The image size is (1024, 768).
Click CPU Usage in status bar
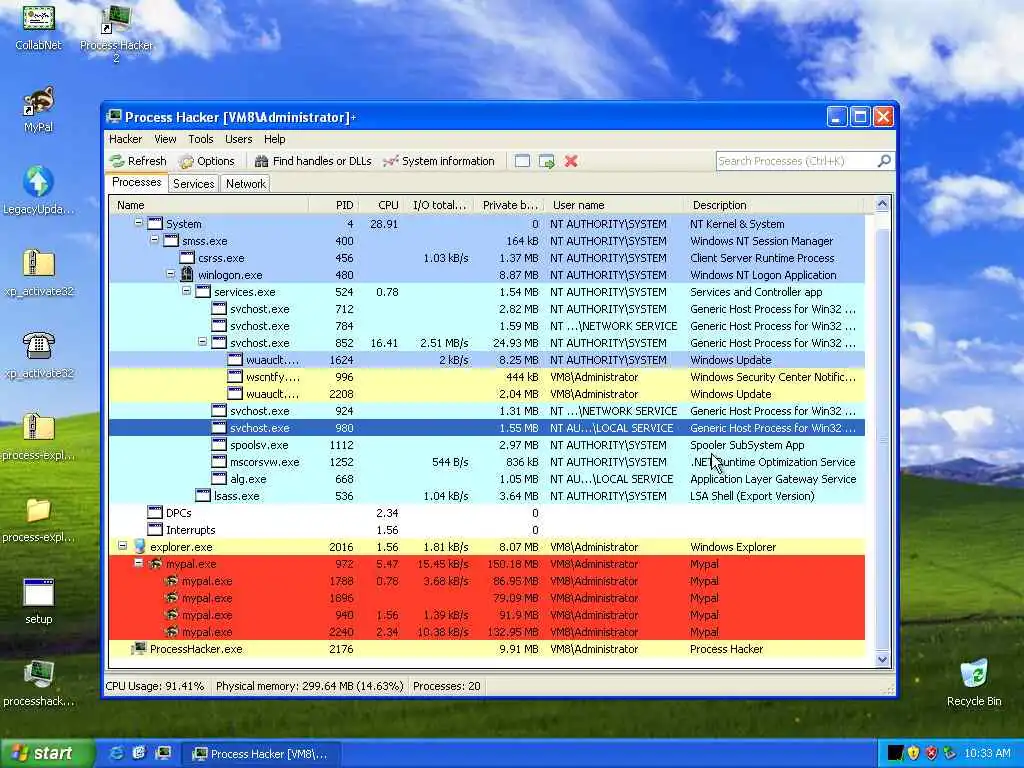tap(155, 686)
